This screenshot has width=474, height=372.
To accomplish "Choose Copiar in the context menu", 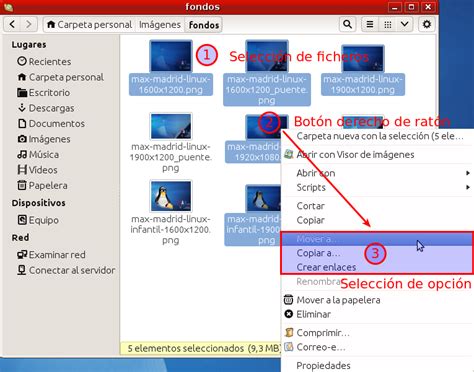I will tap(378, 220).
